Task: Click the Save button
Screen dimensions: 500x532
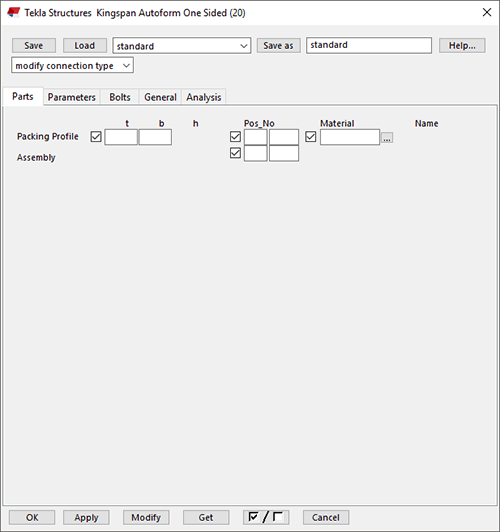Action: click(x=34, y=45)
